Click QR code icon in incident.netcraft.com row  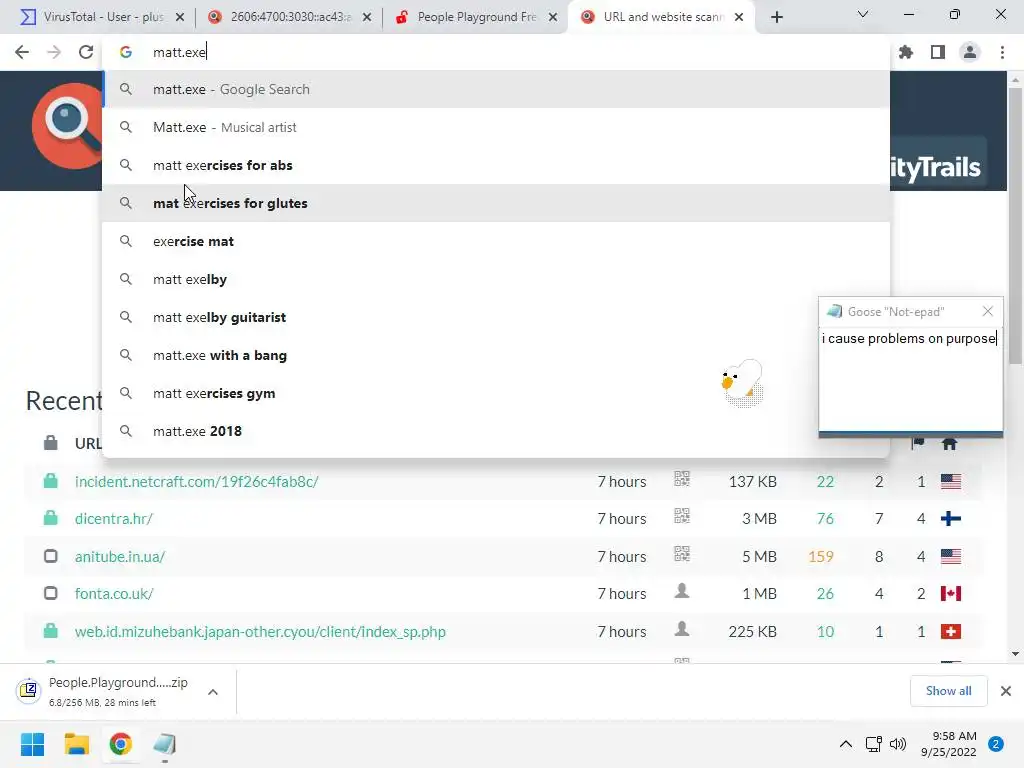pyautogui.click(x=682, y=479)
